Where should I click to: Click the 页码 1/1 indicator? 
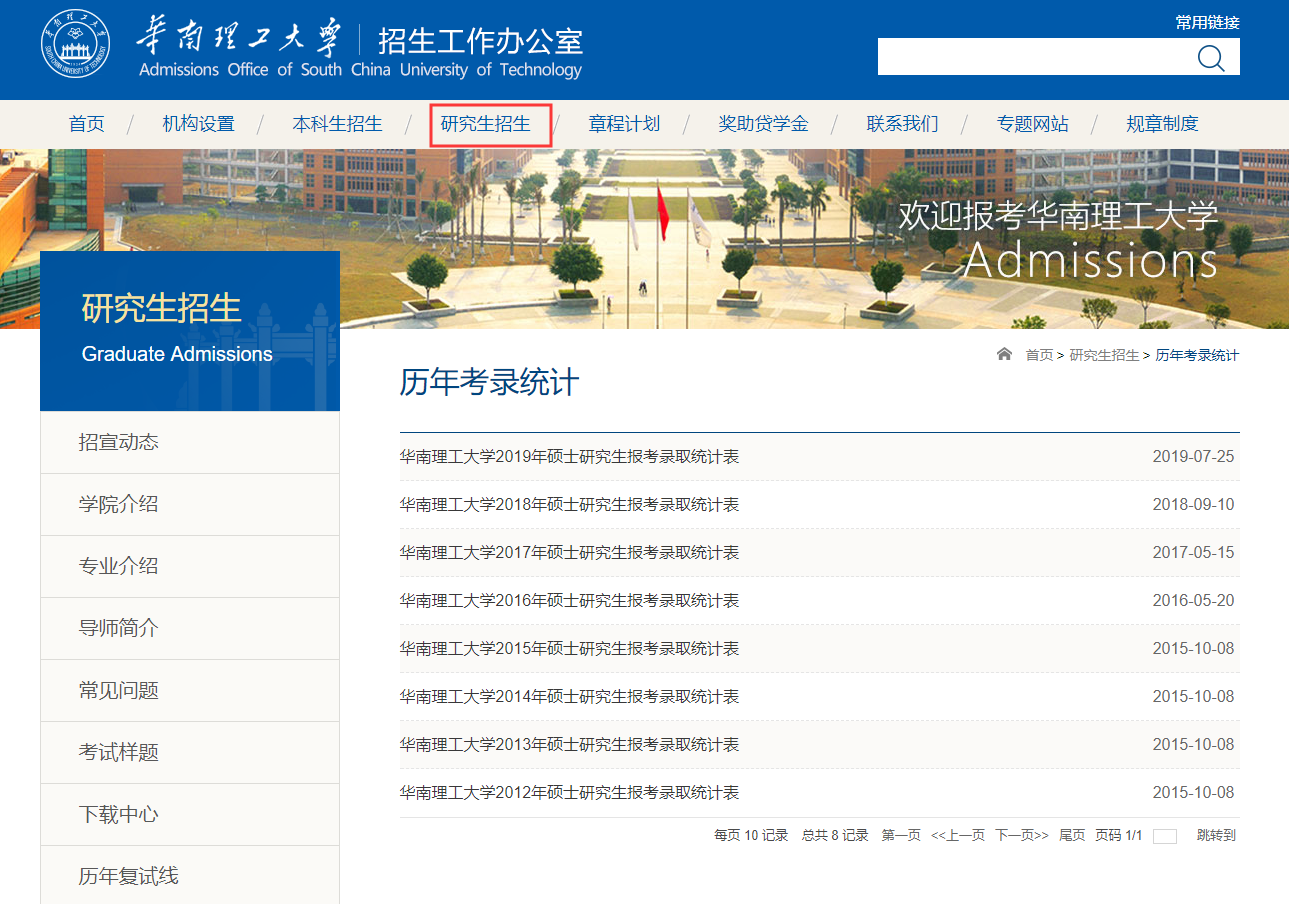pyautogui.click(x=1119, y=835)
